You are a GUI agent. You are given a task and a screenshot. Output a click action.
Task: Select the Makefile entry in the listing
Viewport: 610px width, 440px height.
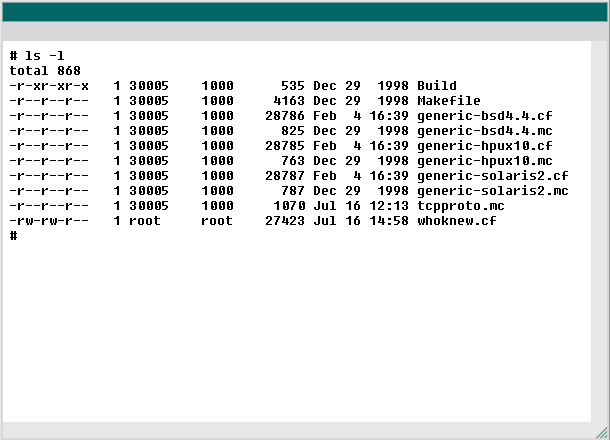(448, 101)
